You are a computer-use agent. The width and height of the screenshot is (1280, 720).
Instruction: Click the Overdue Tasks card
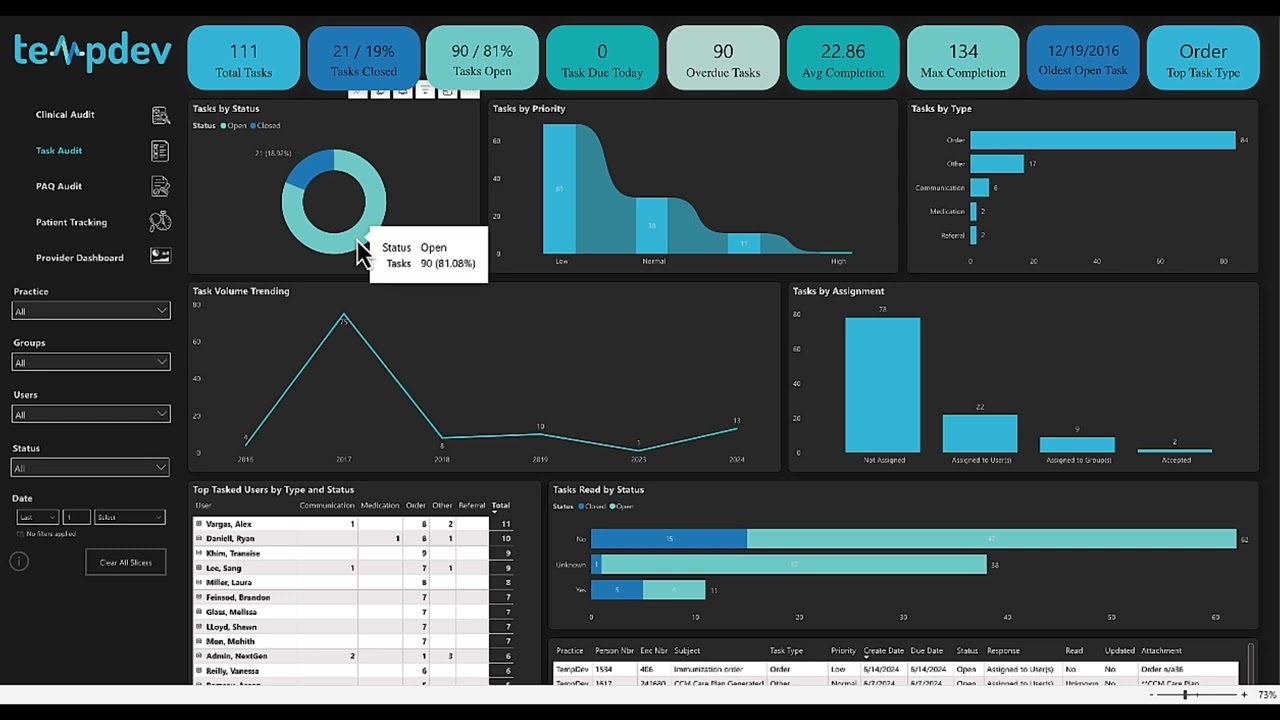click(x=723, y=58)
